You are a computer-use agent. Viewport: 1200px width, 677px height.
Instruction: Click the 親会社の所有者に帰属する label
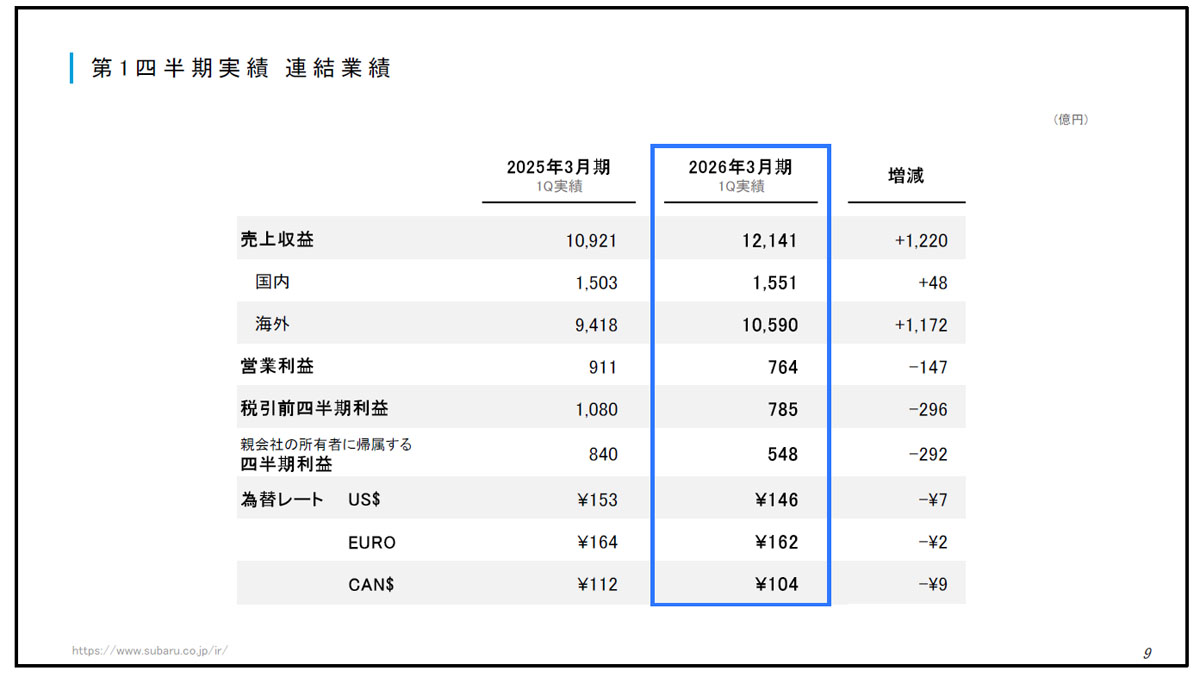pyautogui.click(x=326, y=444)
